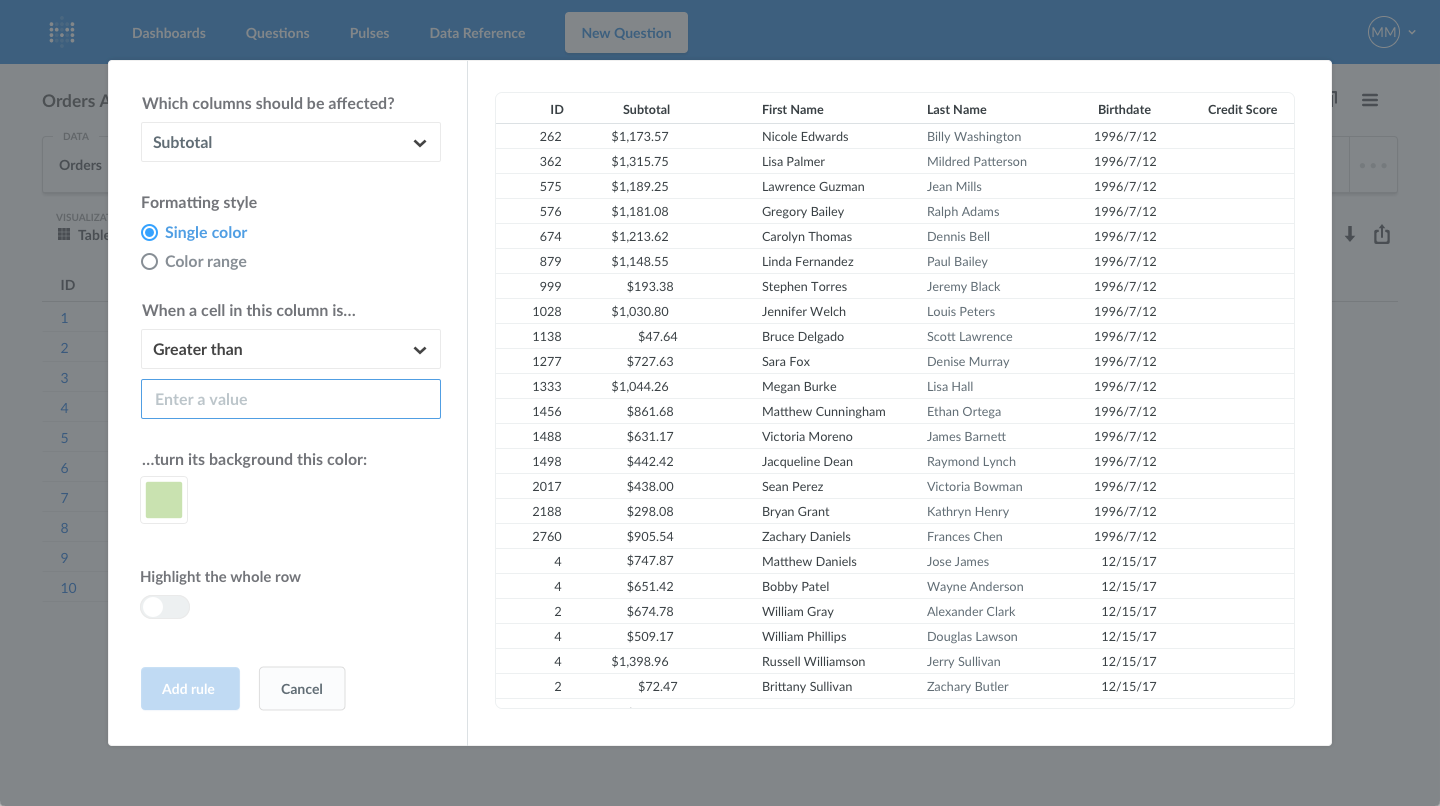Click ID 879 in the preview table
The image size is (1440, 806).
(551, 261)
